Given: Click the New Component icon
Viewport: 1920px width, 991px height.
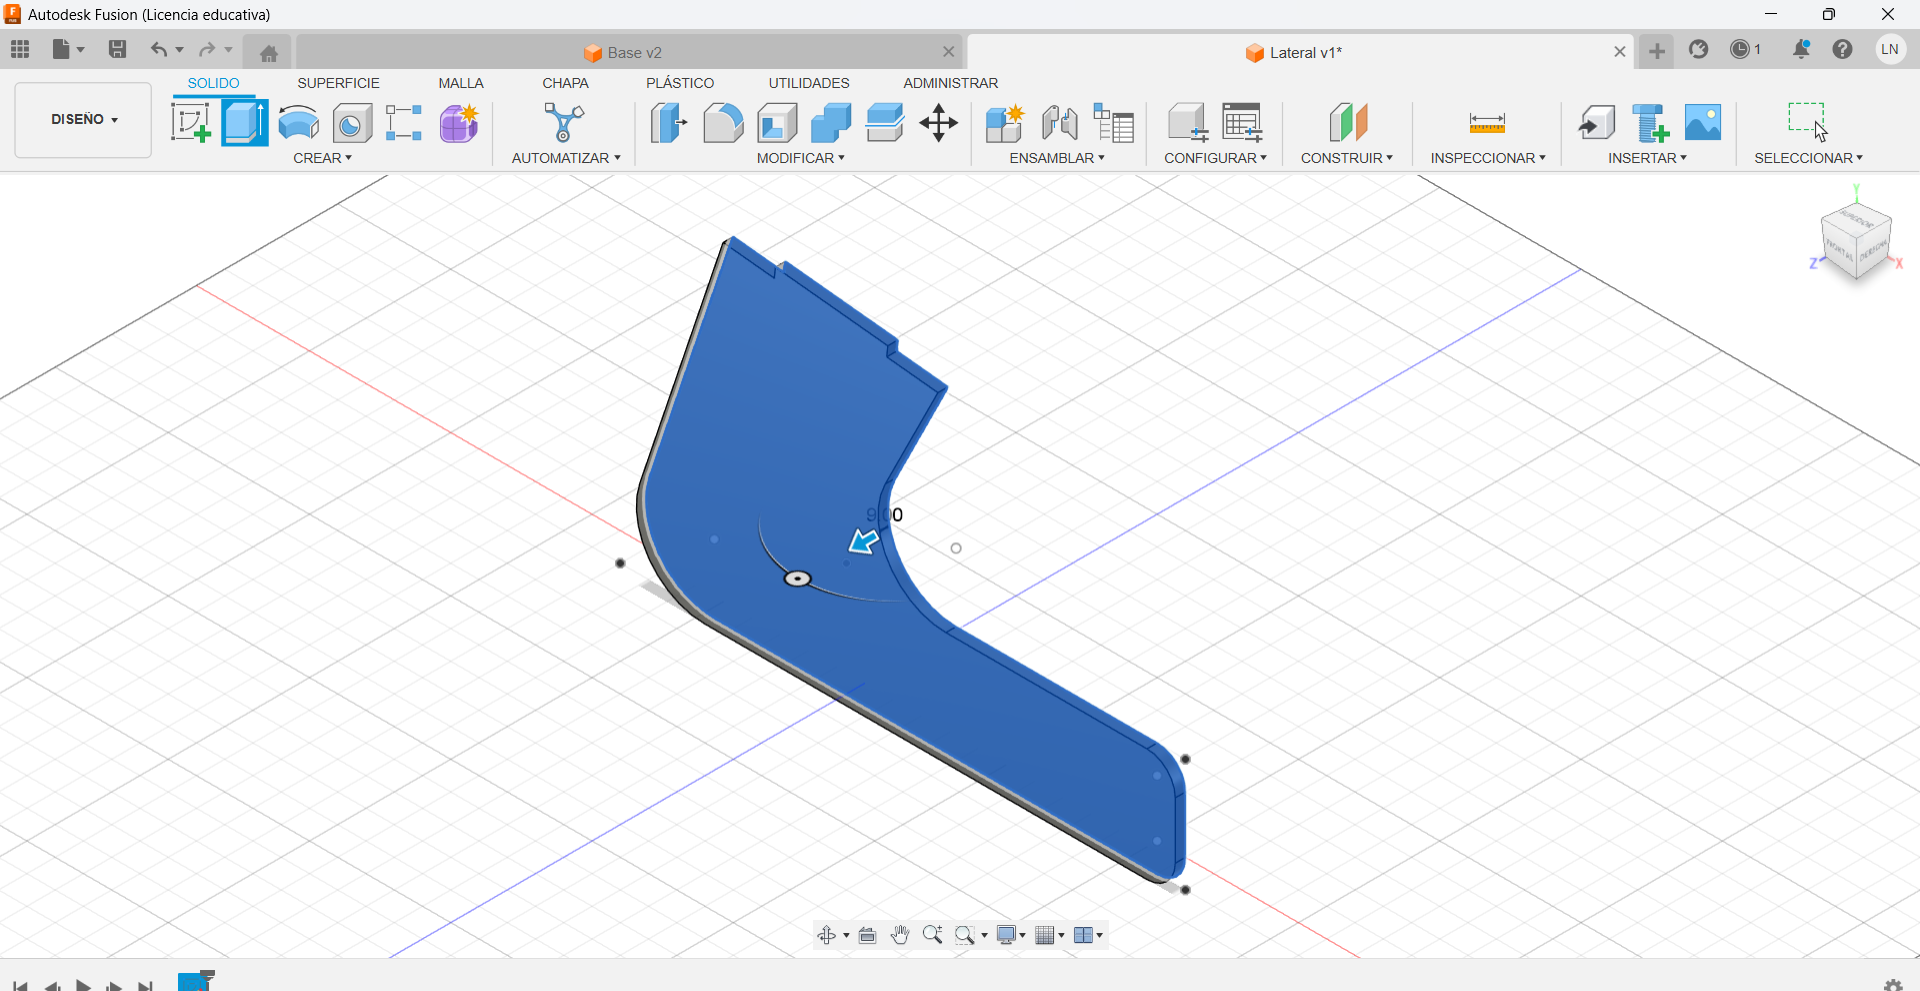Looking at the screenshot, I should point(1004,123).
